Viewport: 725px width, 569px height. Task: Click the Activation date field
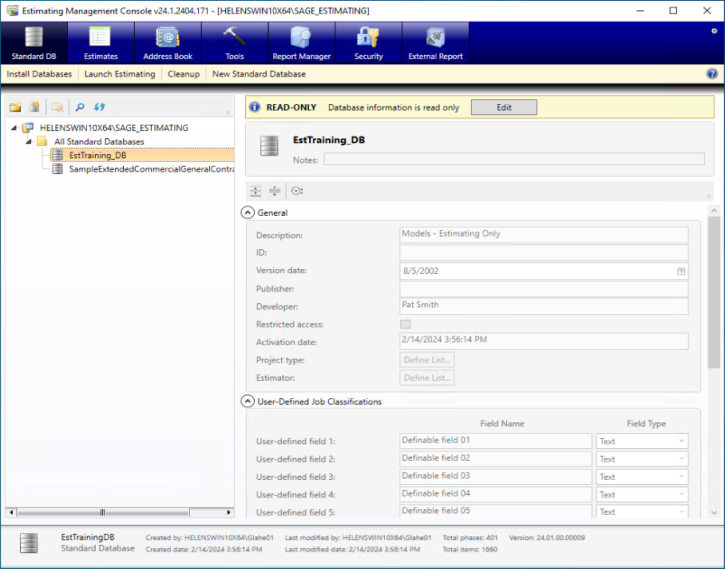click(x=544, y=341)
